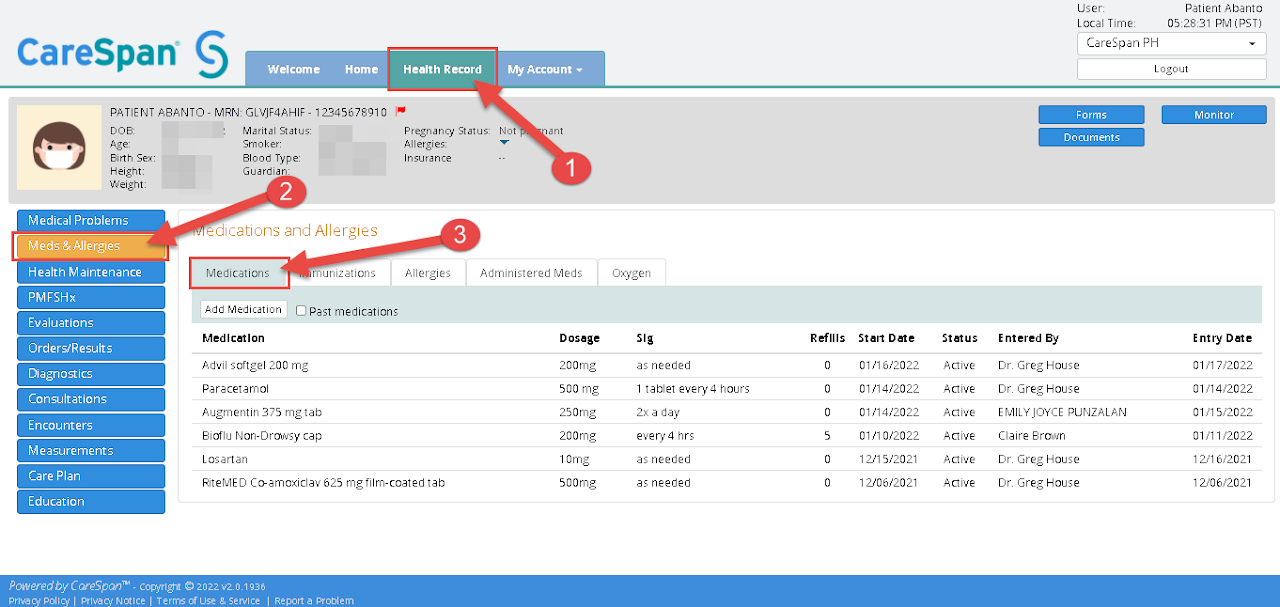Screen dimensions: 1280x607
Task: Open the Administered Meds tab
Action: pos(531,273)
